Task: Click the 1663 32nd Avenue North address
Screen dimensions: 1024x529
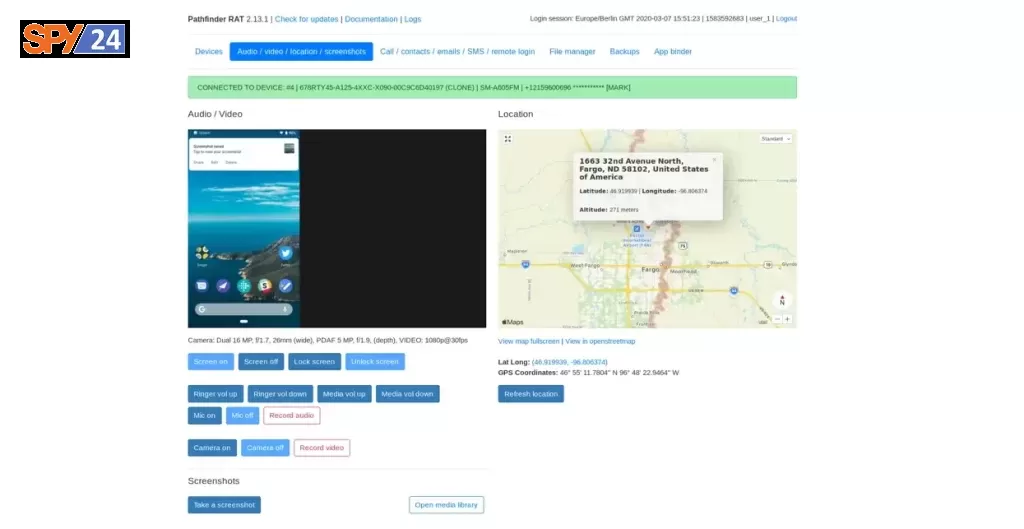Action: click(643, 168)
